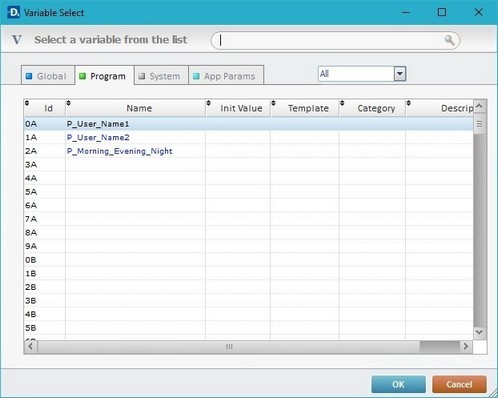Select variable P_Morning_Evening_Night

click(x=119, y=151)
